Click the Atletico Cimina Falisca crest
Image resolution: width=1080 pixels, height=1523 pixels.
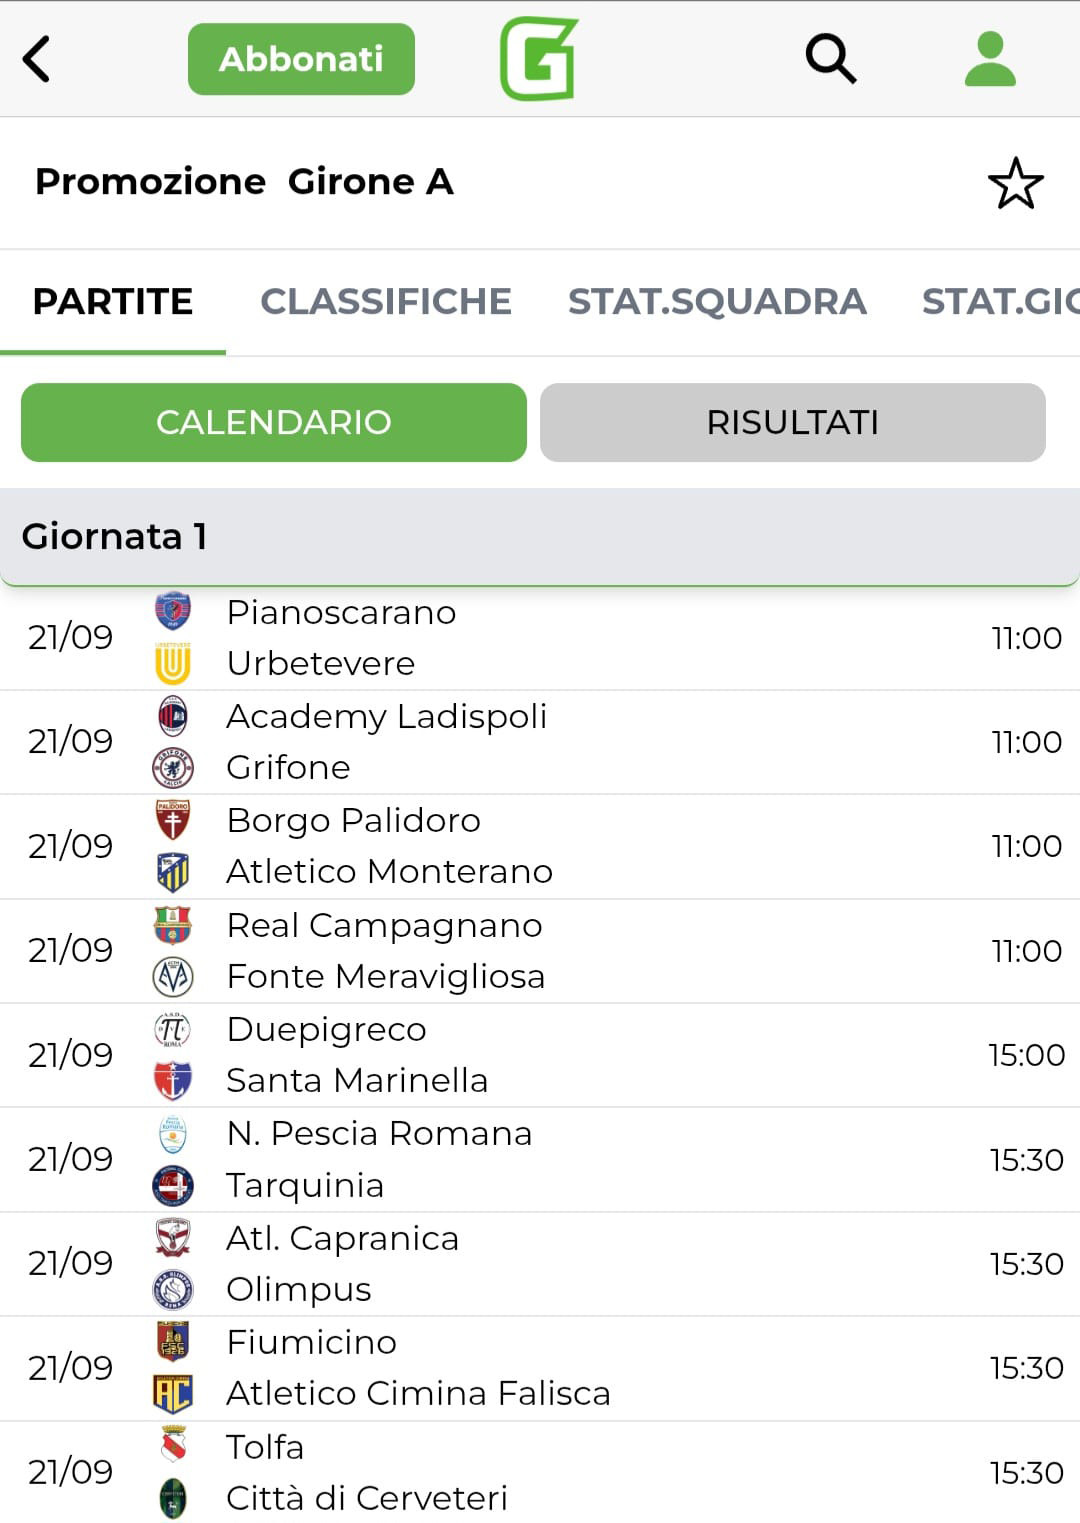coord(173,1393)
